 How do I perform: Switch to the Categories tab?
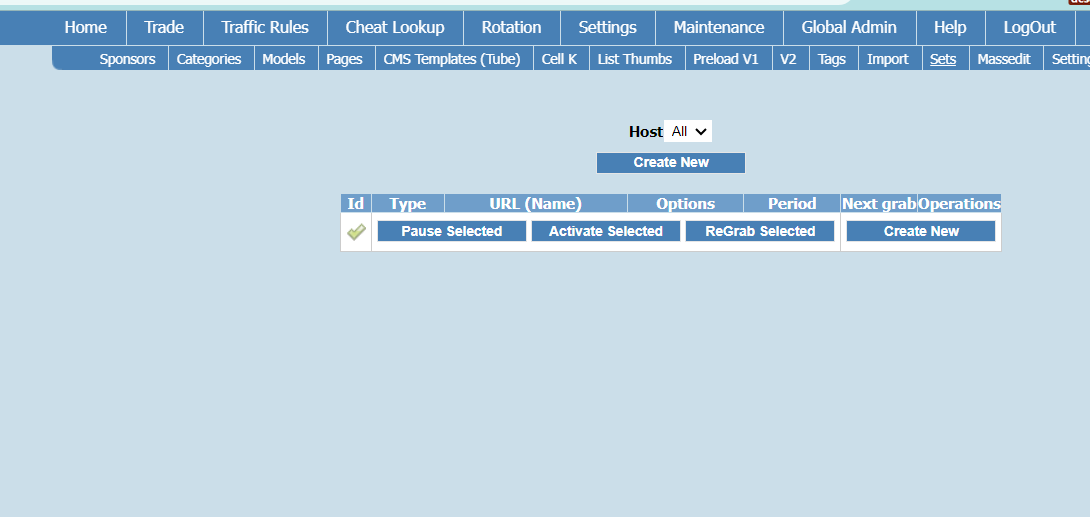pyautogui.click(x=209, y=59)
